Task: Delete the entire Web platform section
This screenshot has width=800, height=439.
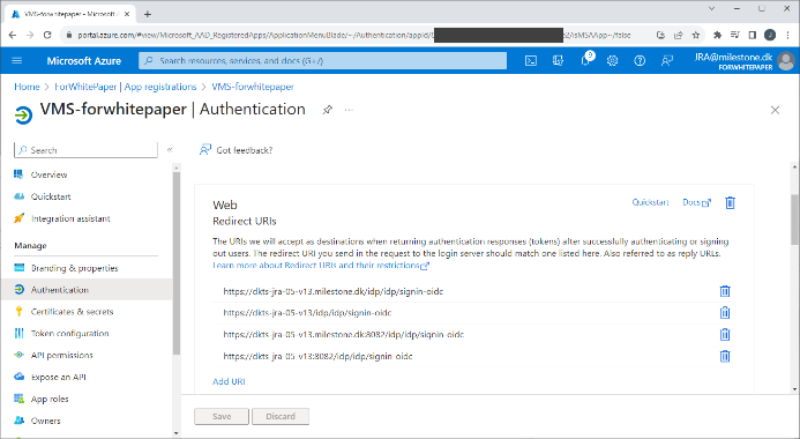Action: click(730, 203)
